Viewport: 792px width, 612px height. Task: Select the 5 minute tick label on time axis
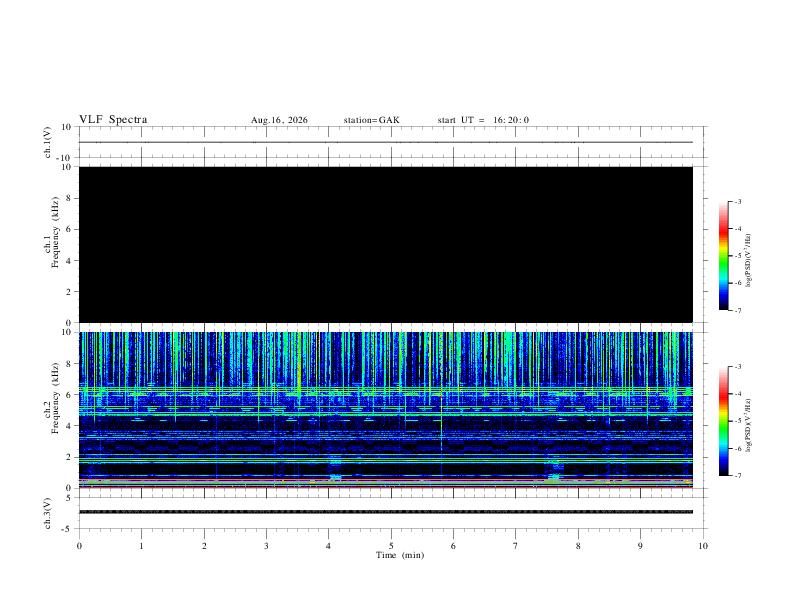coord(391,546)
